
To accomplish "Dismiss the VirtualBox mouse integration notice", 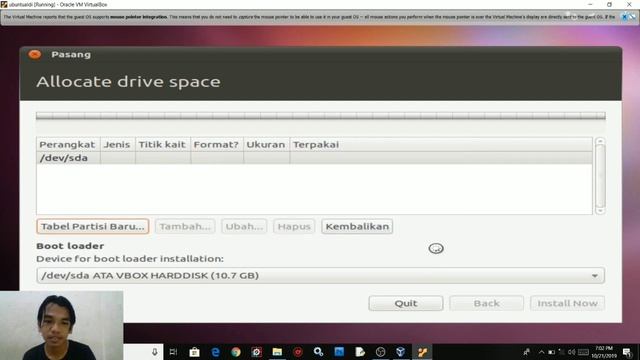I will click(624, 17).
